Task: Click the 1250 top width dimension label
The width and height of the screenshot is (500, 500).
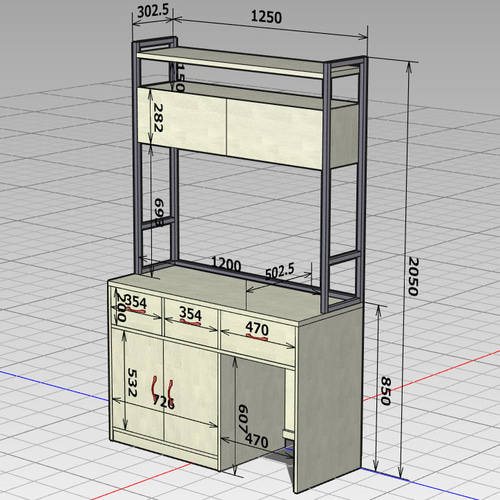Action: (x=266, y=17)
